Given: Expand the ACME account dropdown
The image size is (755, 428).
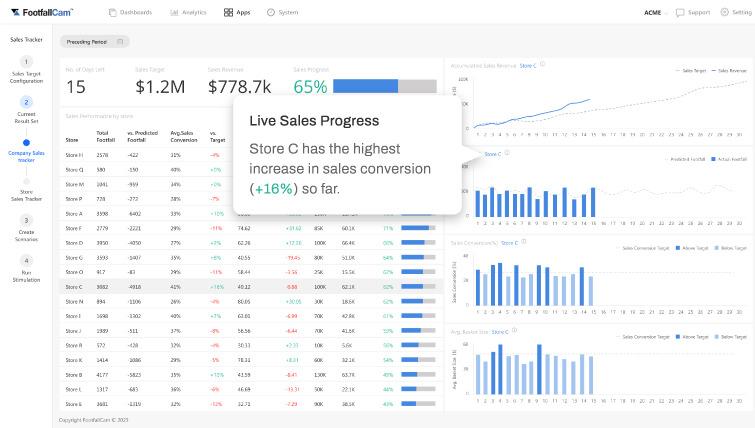Looking at the screenshot, I should coord(656,13).
